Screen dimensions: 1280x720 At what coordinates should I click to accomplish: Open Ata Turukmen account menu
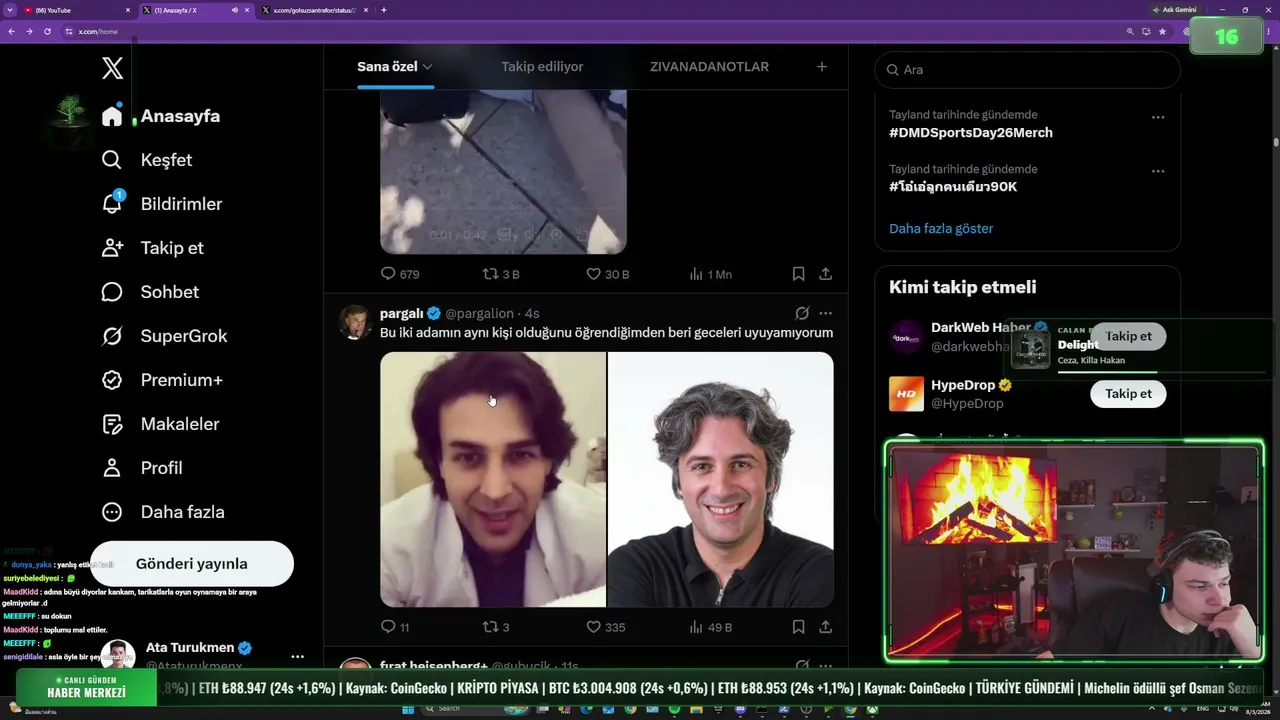point(297,657)
